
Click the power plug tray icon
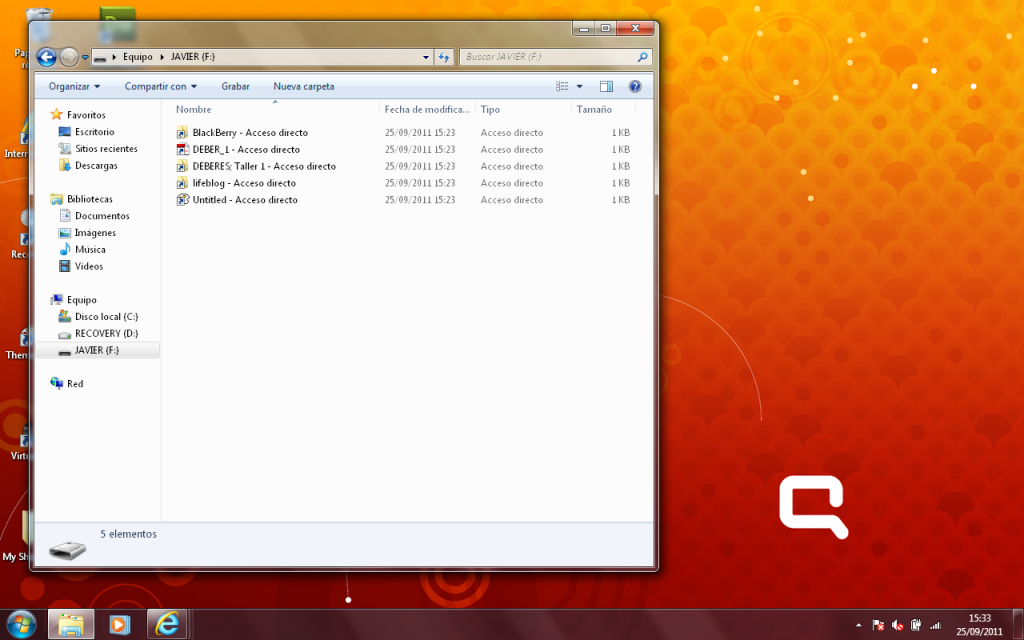[x=916, y=626]
